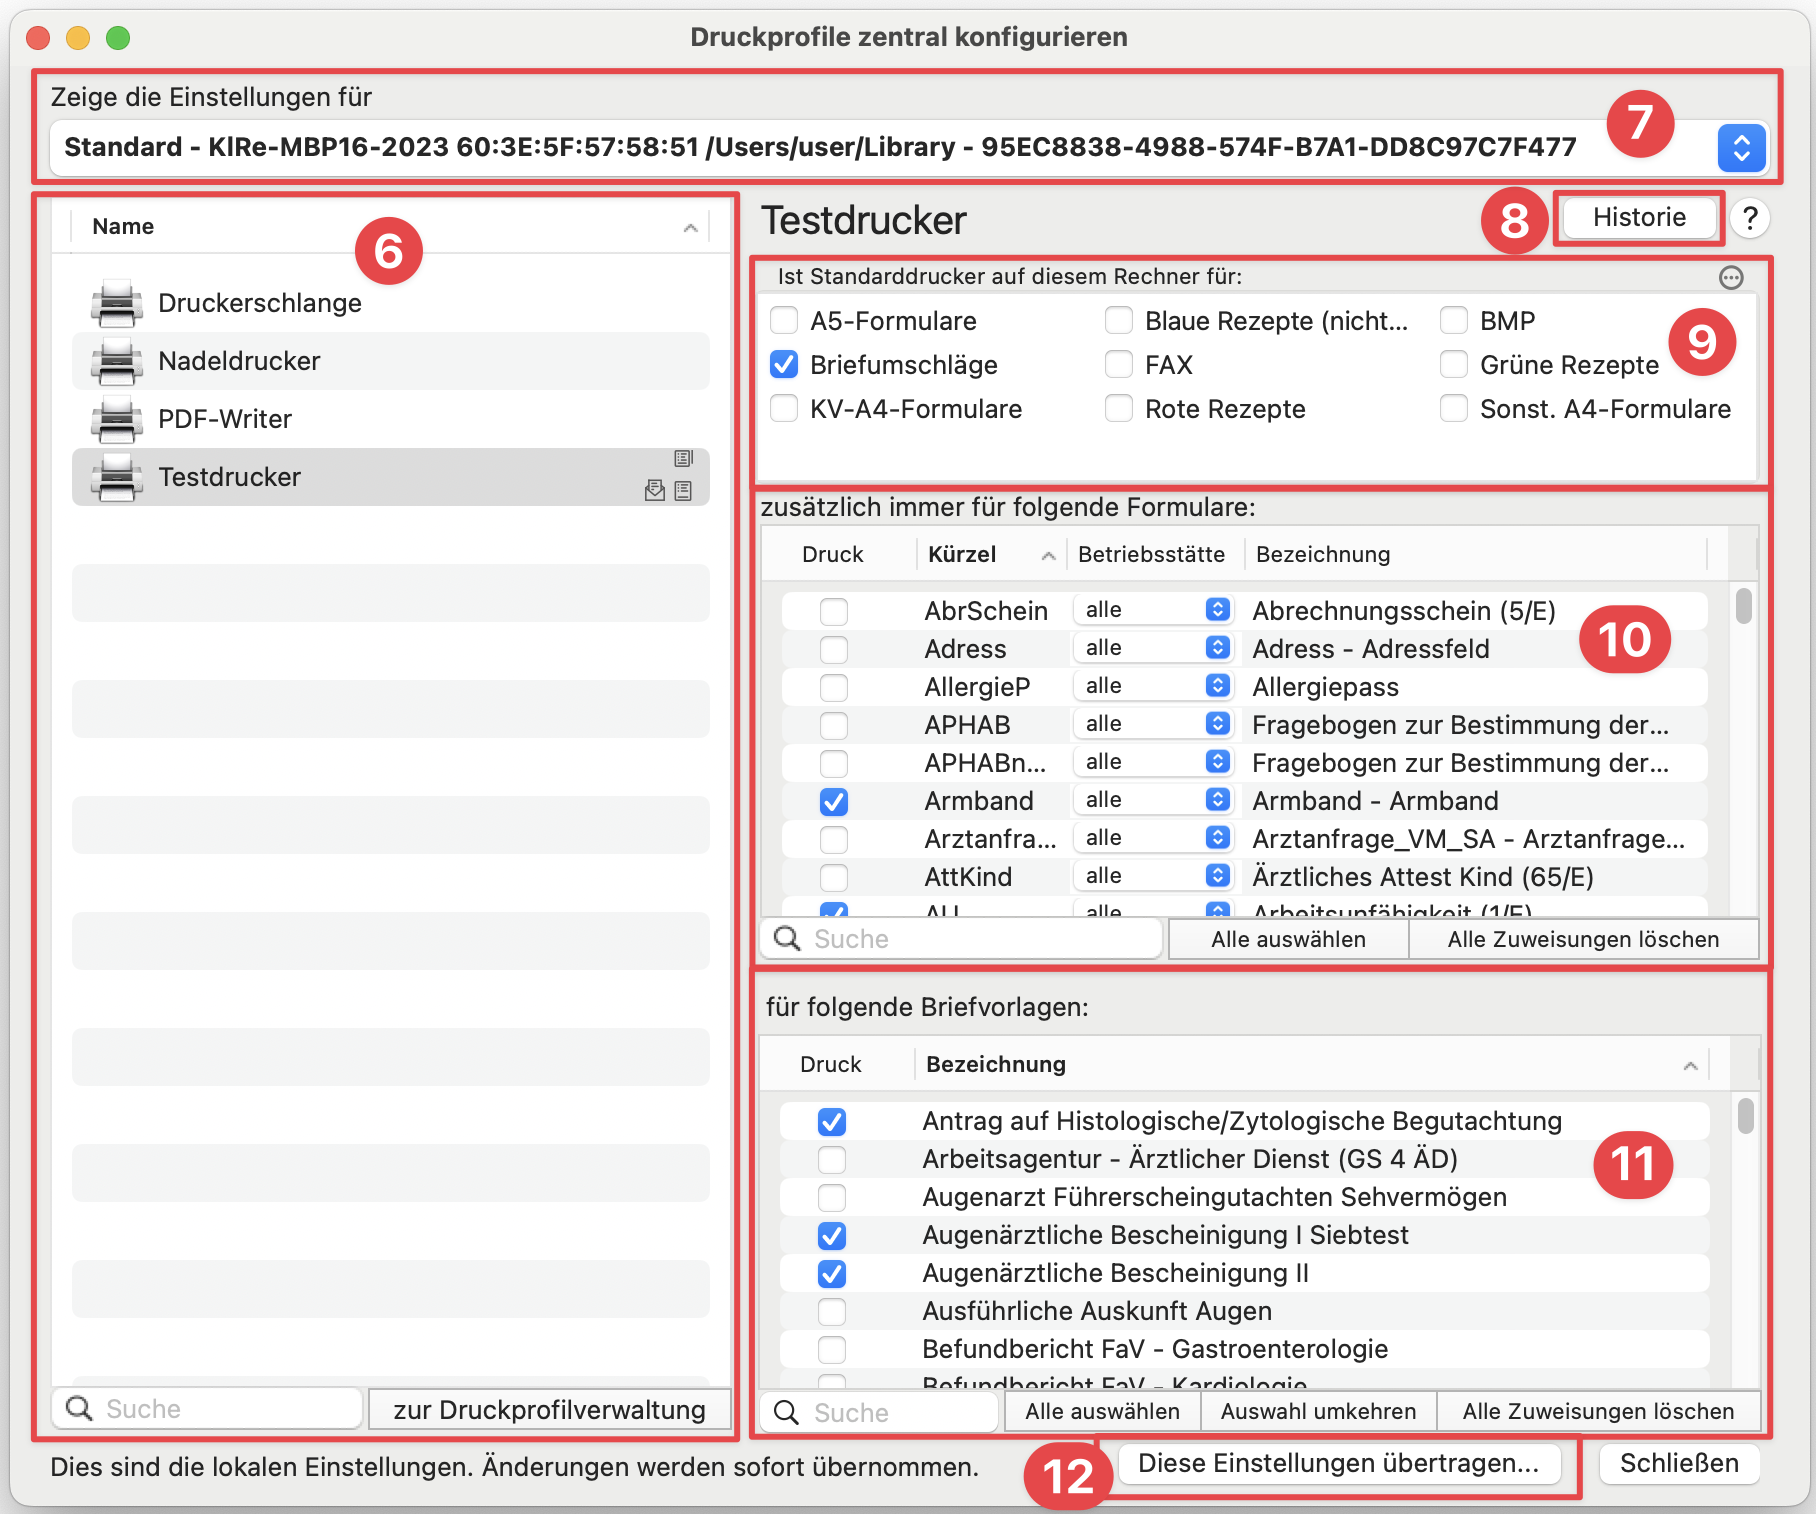1816x1514 pixels.
Task: Open the ellipsis options for standard printer section
Action: tap(1731, 277)
